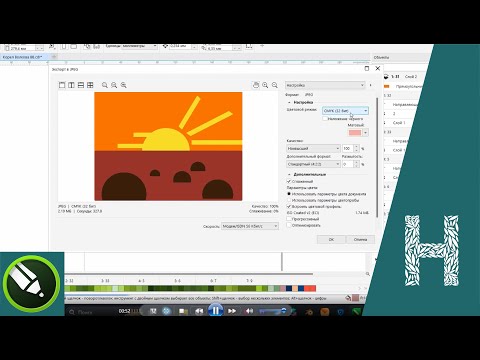Open matte color dropdown arrow
The image size is (480, 360).
(x=366, y=133)
